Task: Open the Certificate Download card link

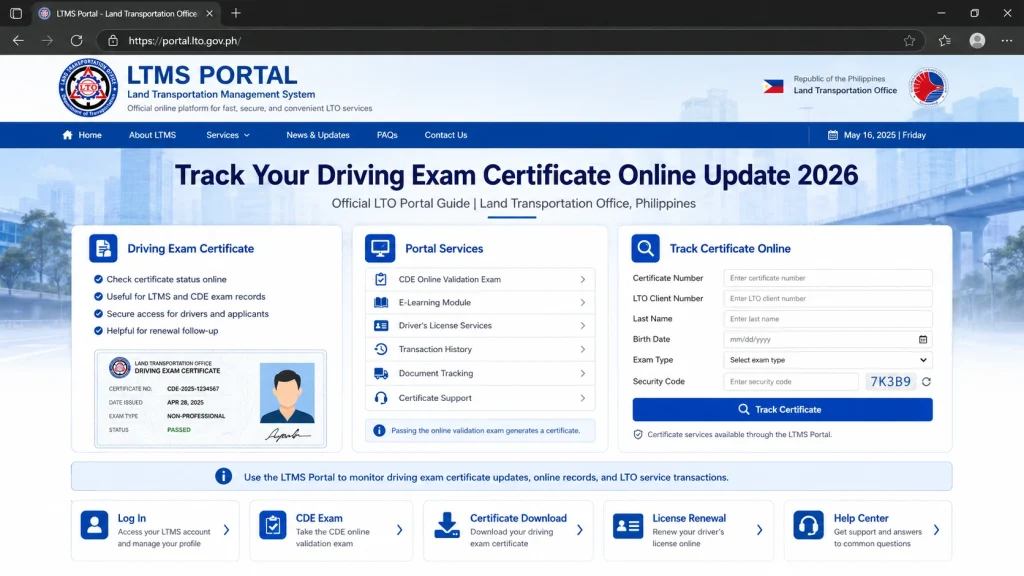Action: (x=508, y=530)
